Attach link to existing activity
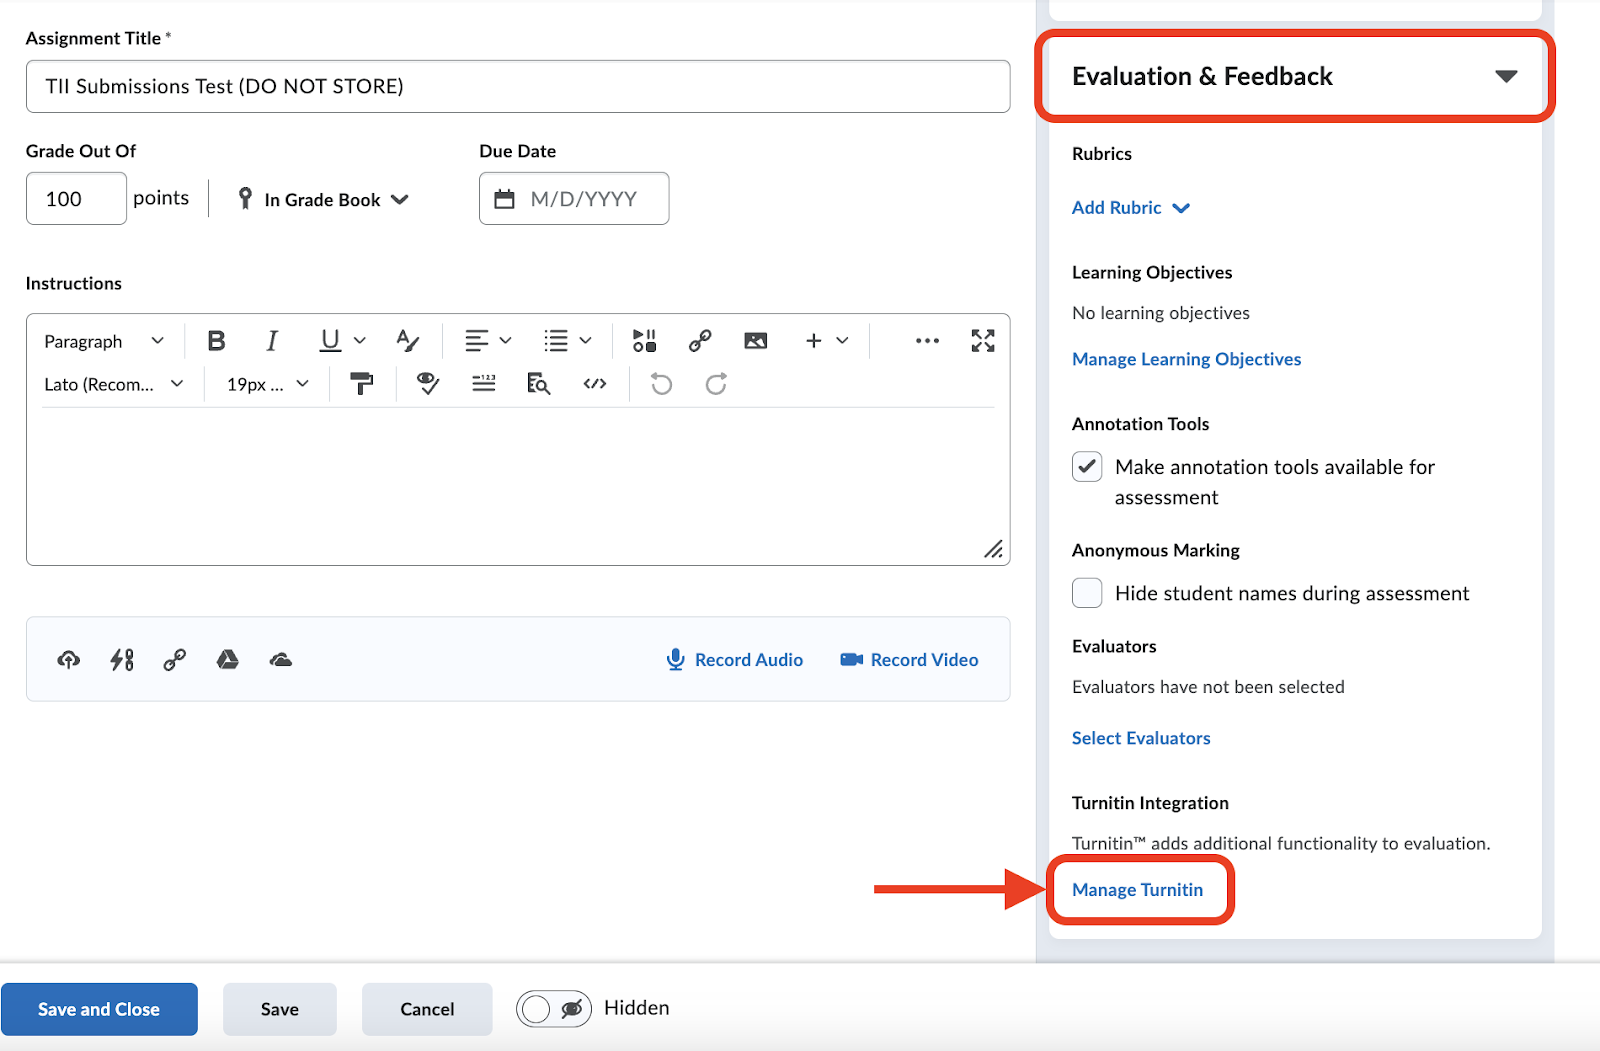The image size is (1600, 1051). pos(122,660)
